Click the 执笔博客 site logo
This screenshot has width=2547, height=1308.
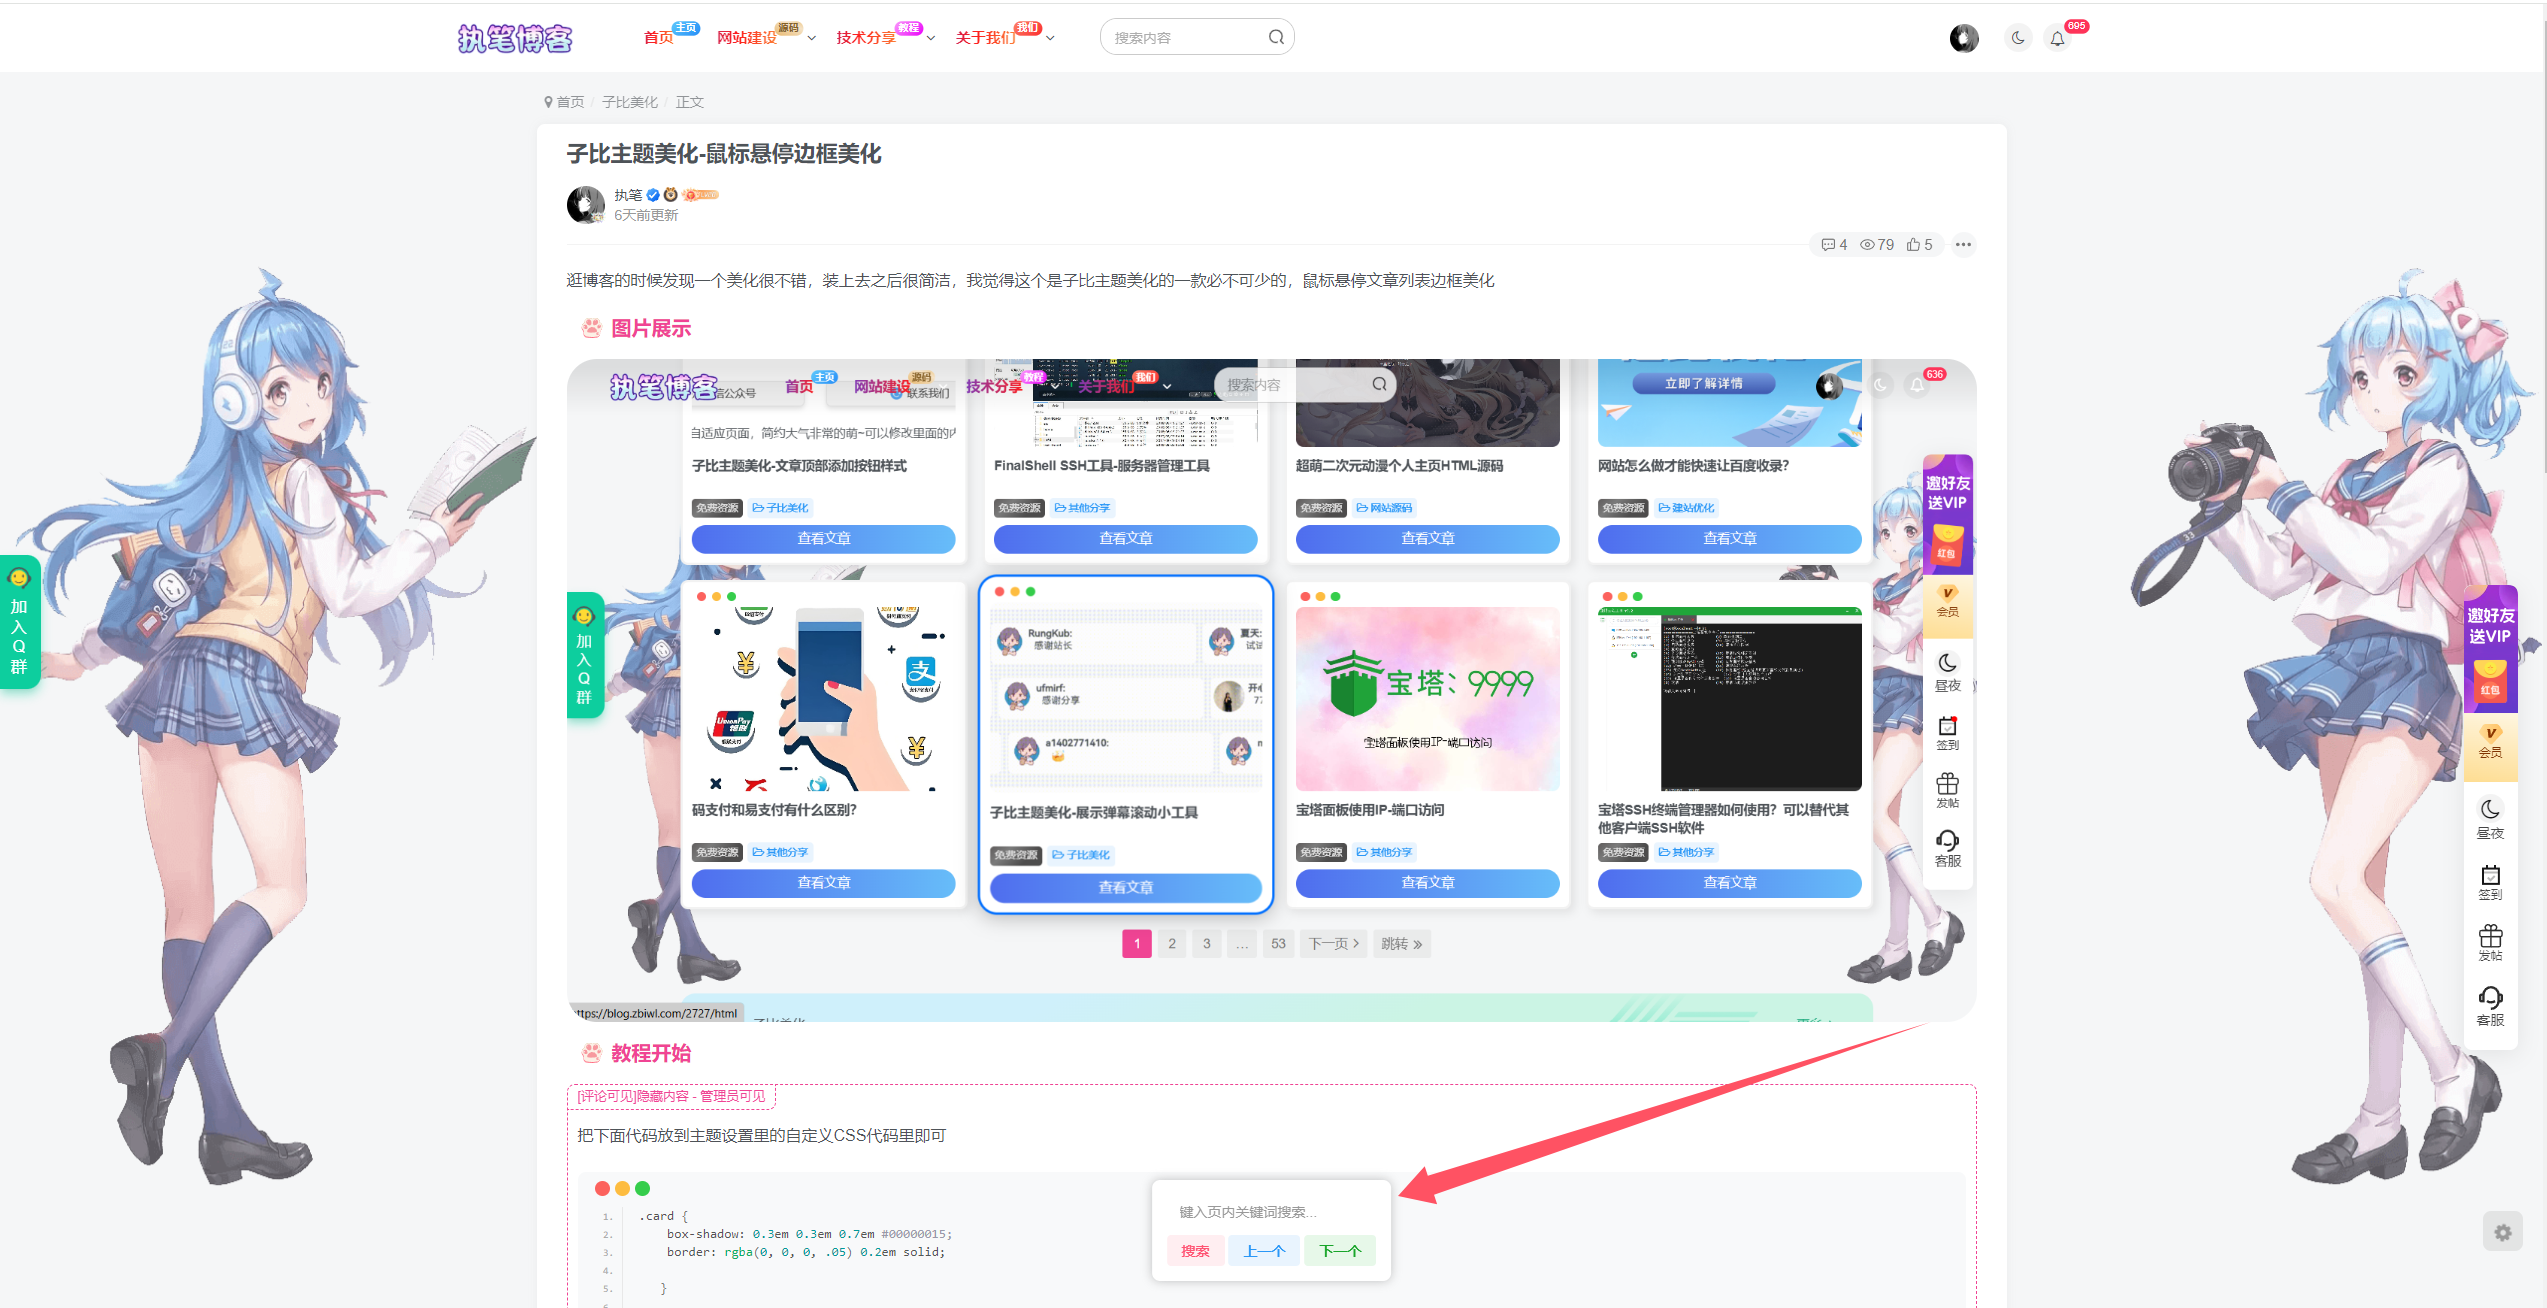515,38
